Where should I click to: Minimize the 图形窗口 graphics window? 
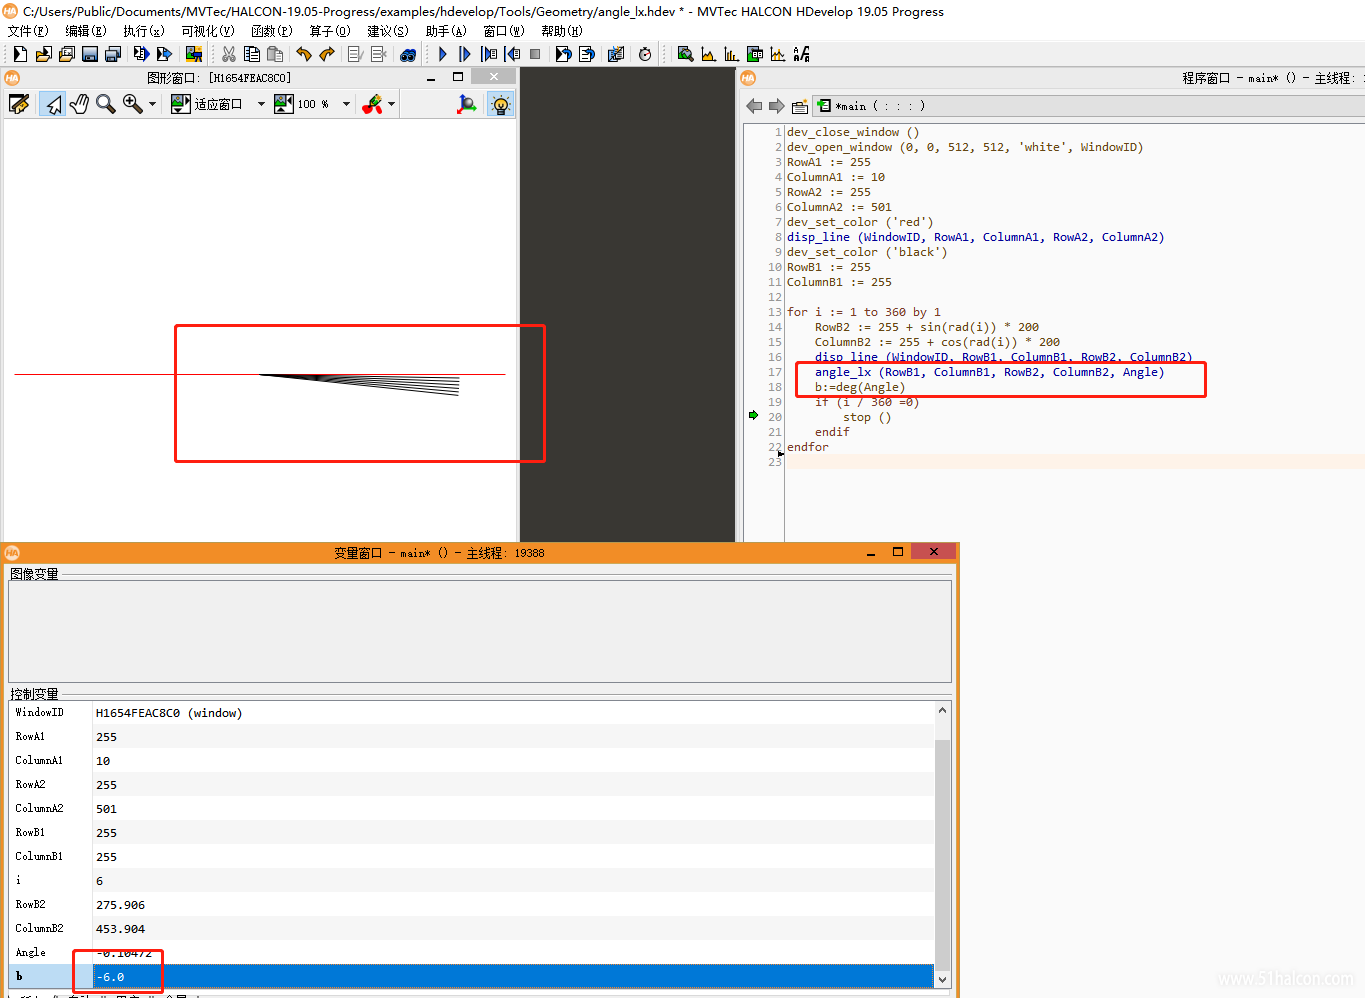(431, 78)
